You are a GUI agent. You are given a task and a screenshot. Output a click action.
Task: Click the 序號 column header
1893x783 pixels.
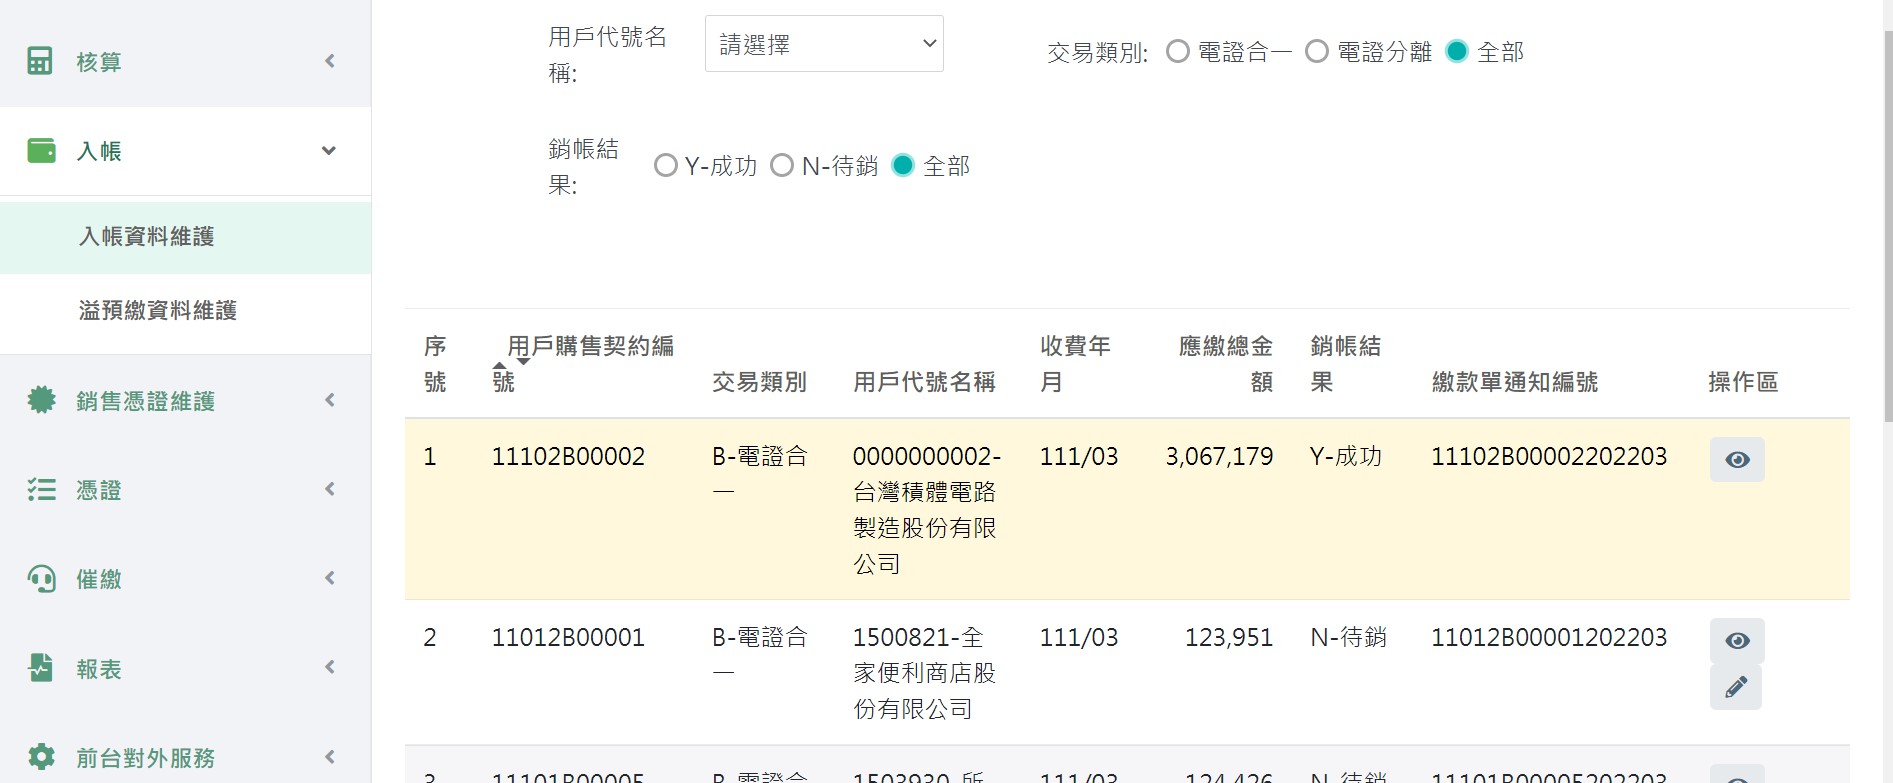point(435,364)
